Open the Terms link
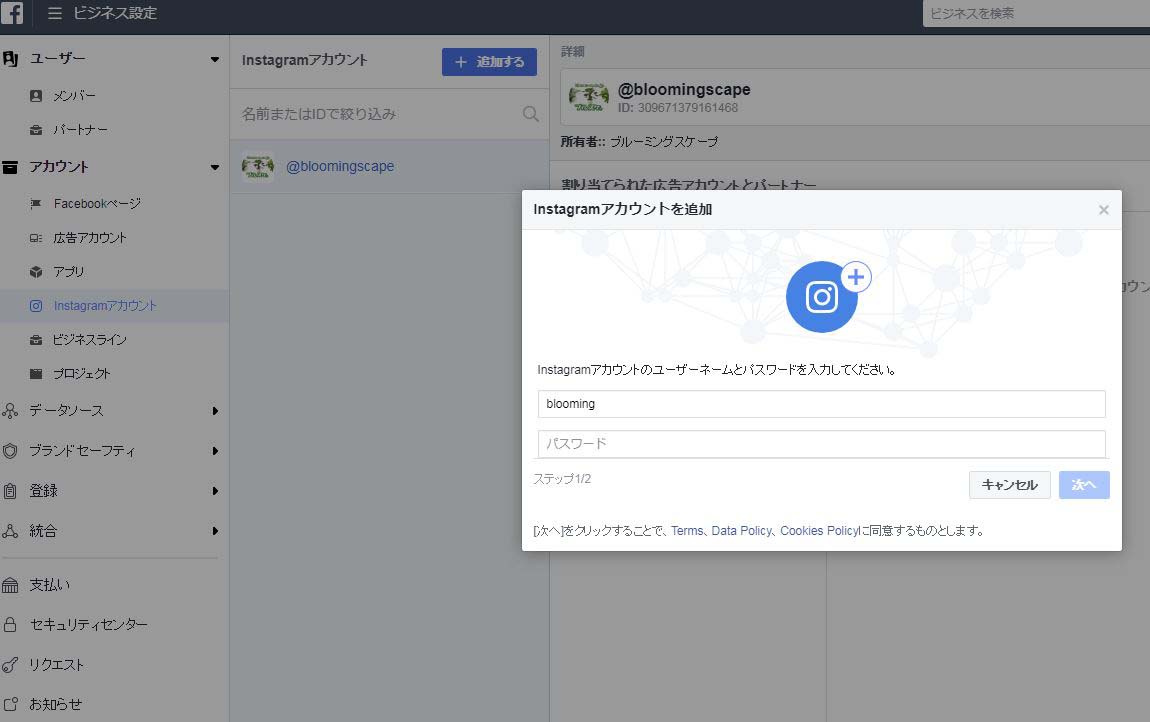The height and width of the screenshot is (722, 1150). click(686, 530)
